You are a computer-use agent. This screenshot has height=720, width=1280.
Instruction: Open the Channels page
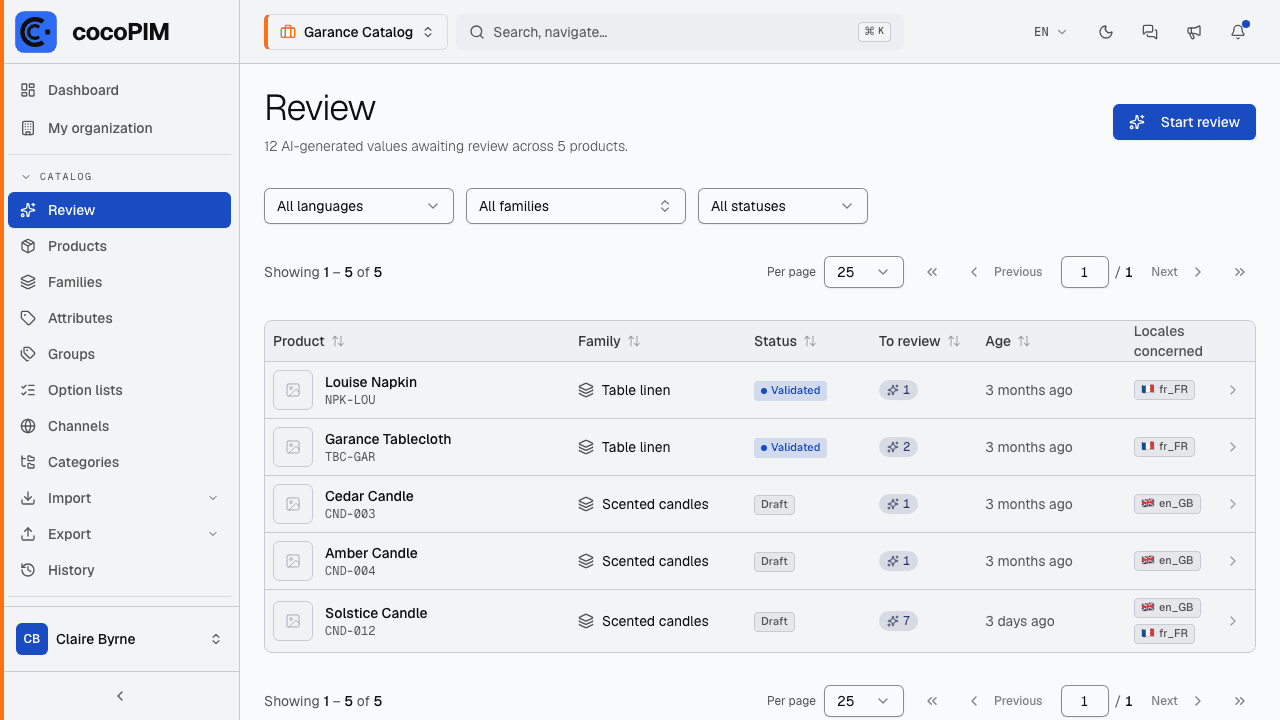(x=120, y=426)
